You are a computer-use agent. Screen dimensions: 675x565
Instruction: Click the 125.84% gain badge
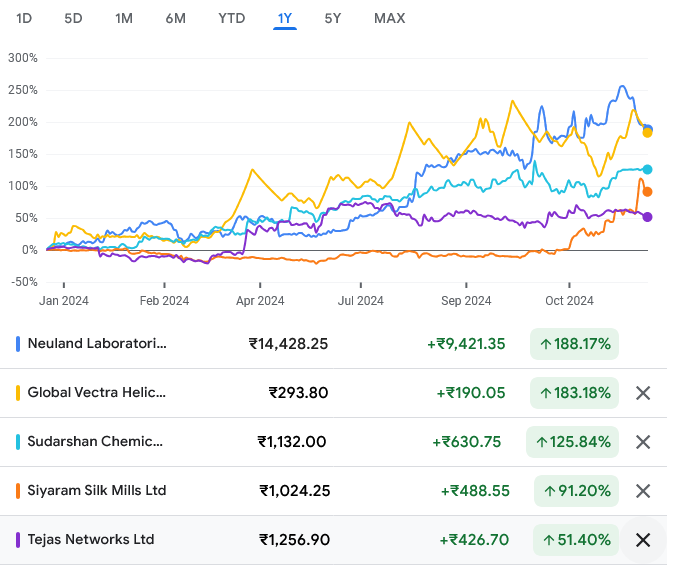(x=572, y=442)
